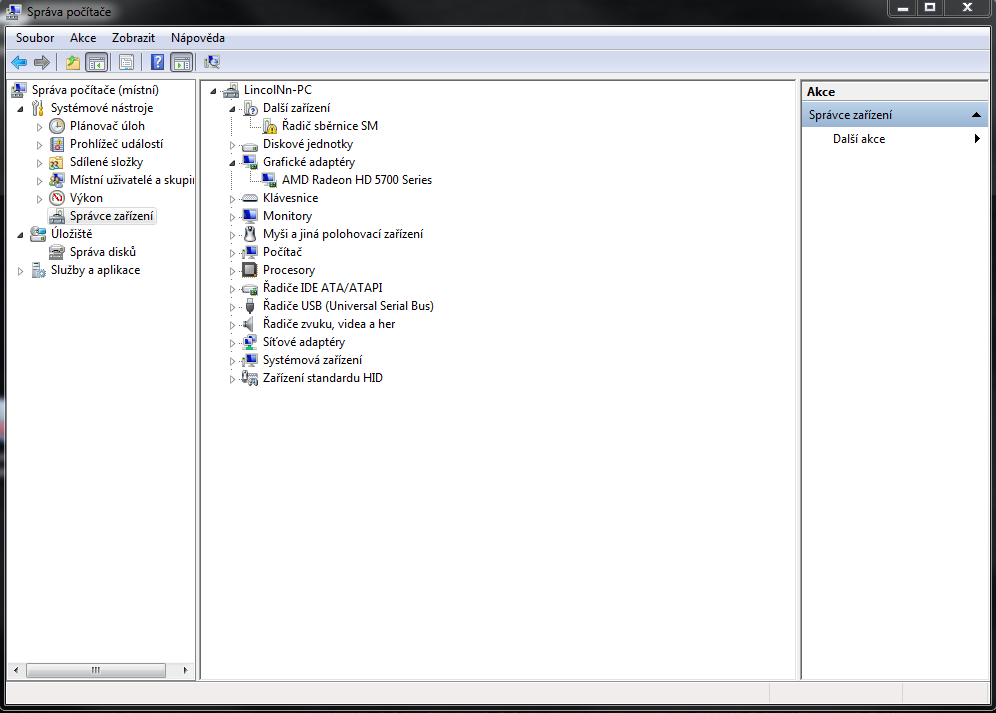Select Prohlížeč událostí in the left tree
Viewport: 996px width, 713px height.
[x=116, y=144]
